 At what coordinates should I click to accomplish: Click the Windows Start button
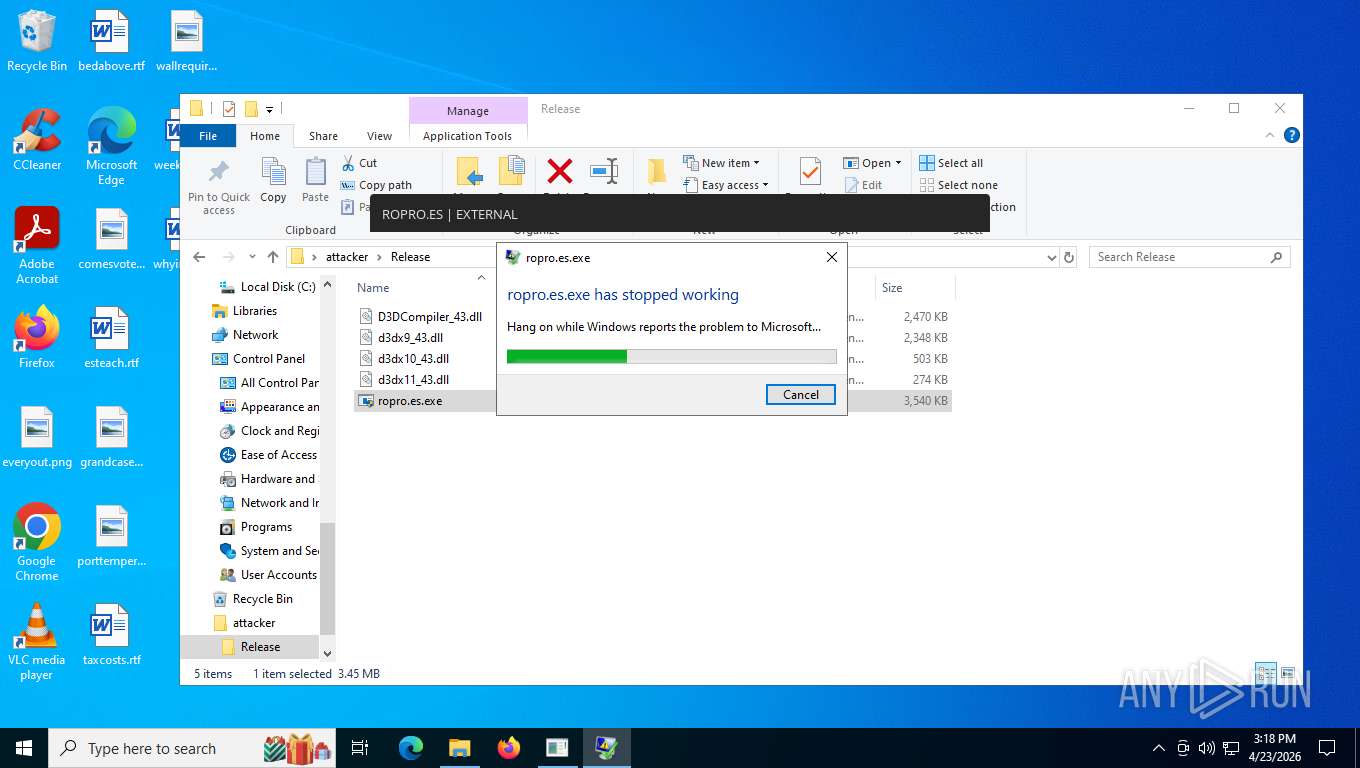pyautogui.click(x=24, y=748)
